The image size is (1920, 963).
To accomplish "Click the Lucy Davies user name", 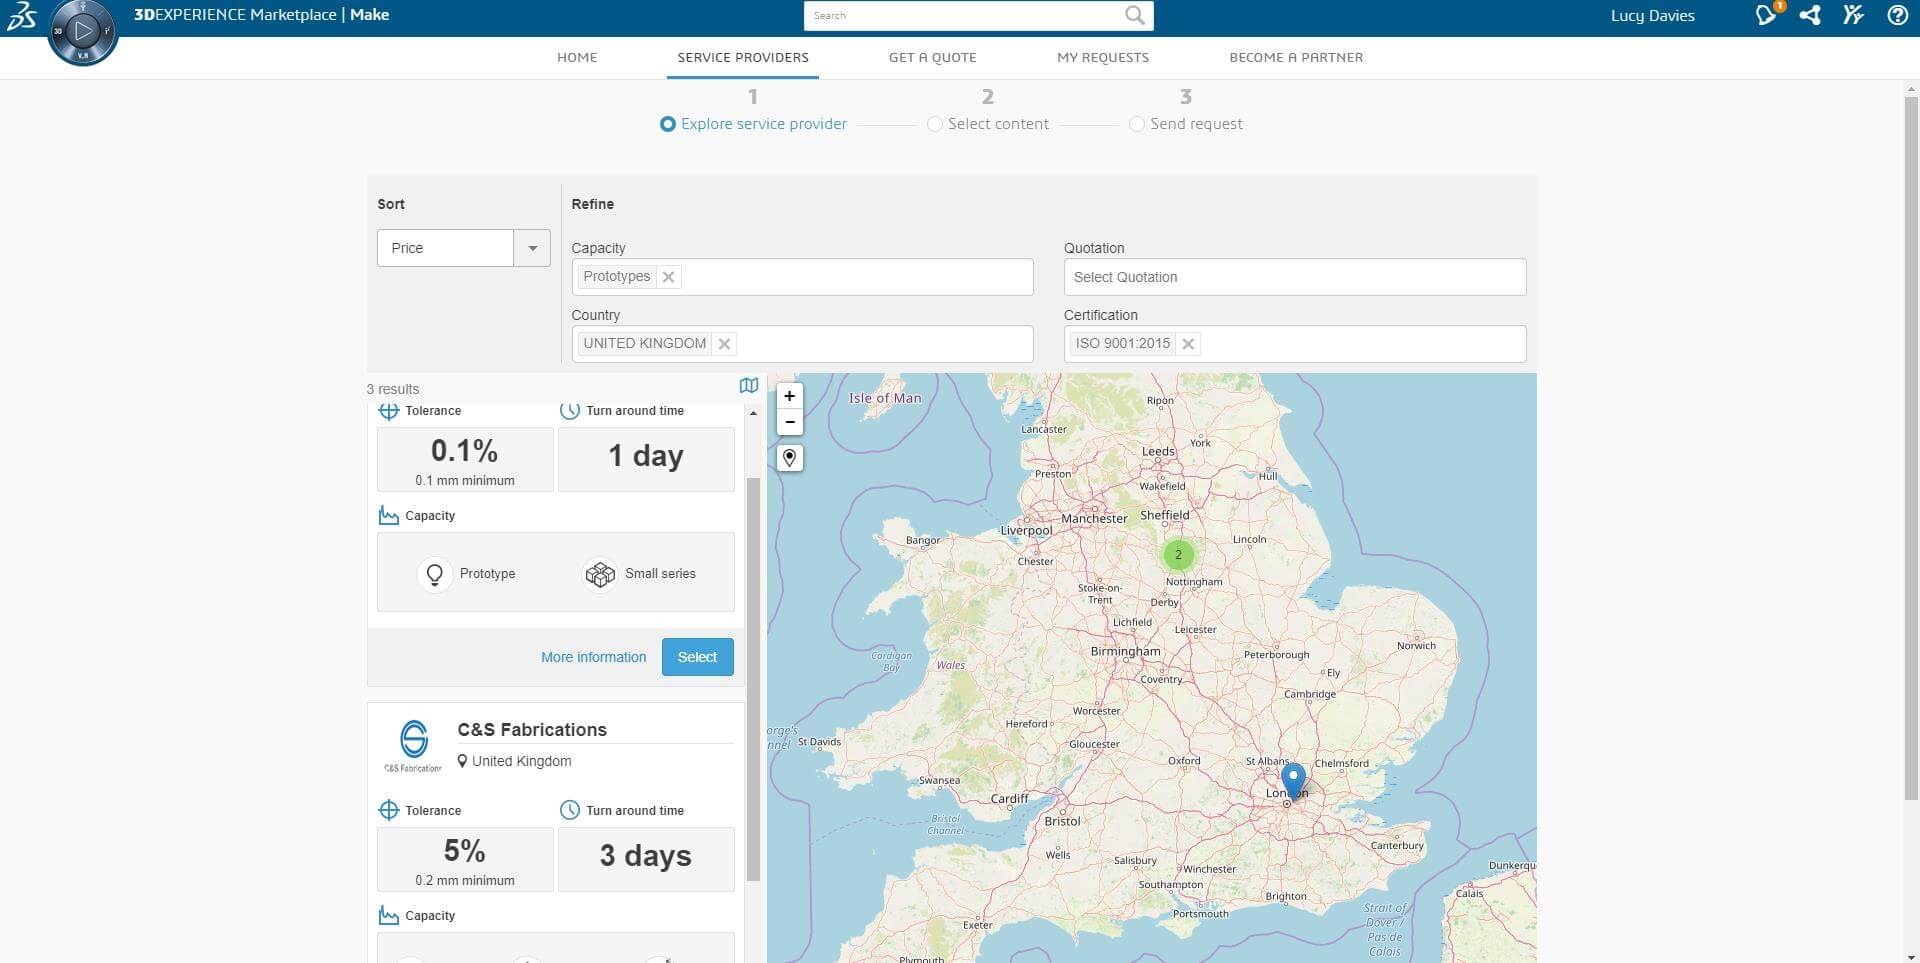I will 1652,15.
